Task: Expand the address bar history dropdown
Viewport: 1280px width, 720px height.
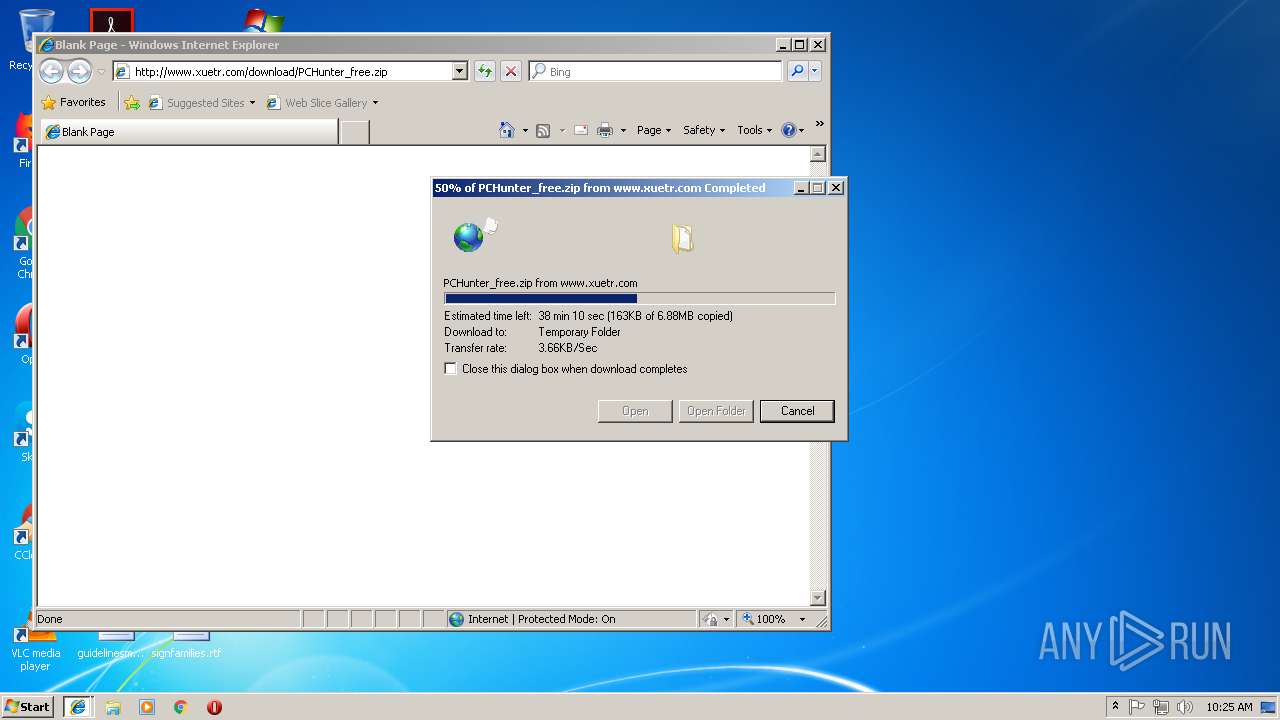Action: click(460, 72)
